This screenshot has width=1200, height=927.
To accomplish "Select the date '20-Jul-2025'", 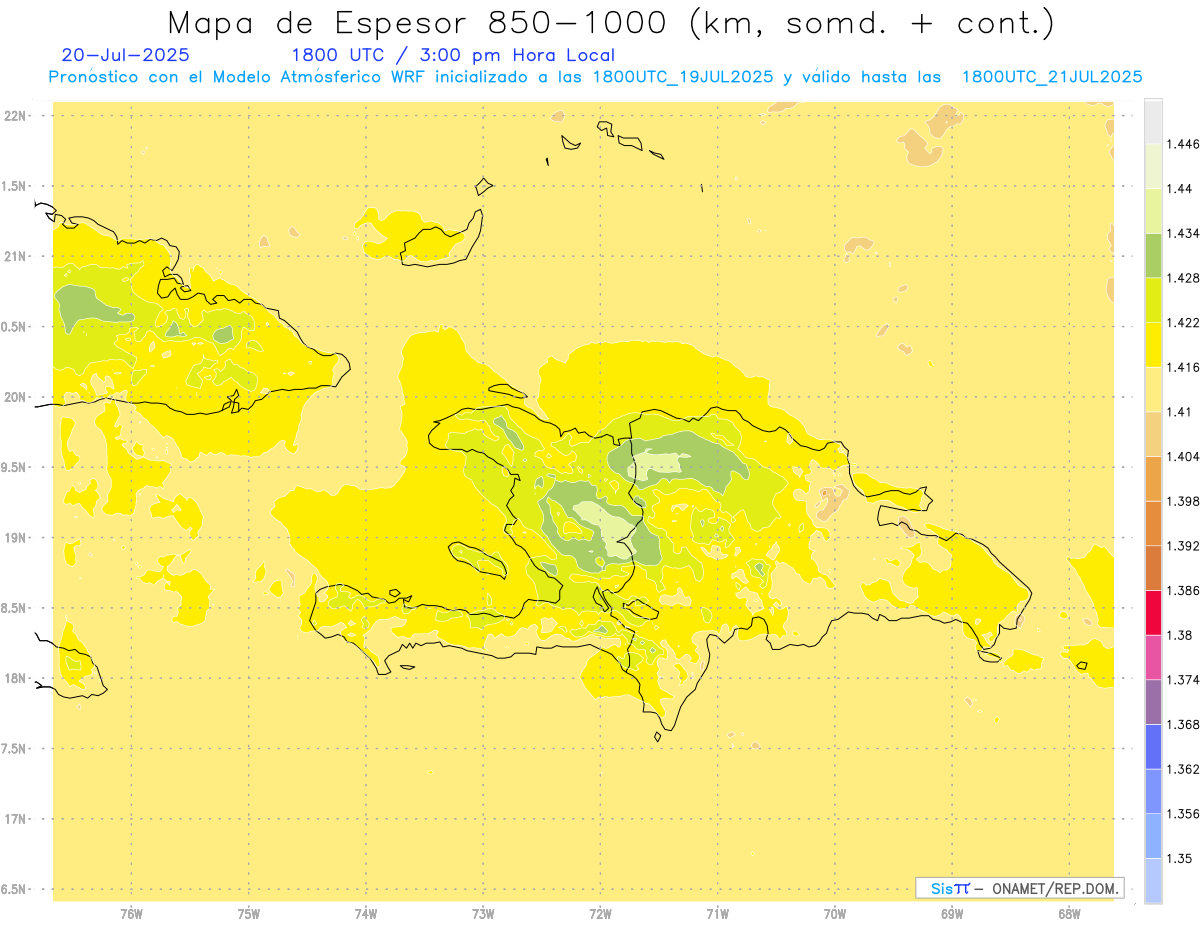I will pos(125,55).
